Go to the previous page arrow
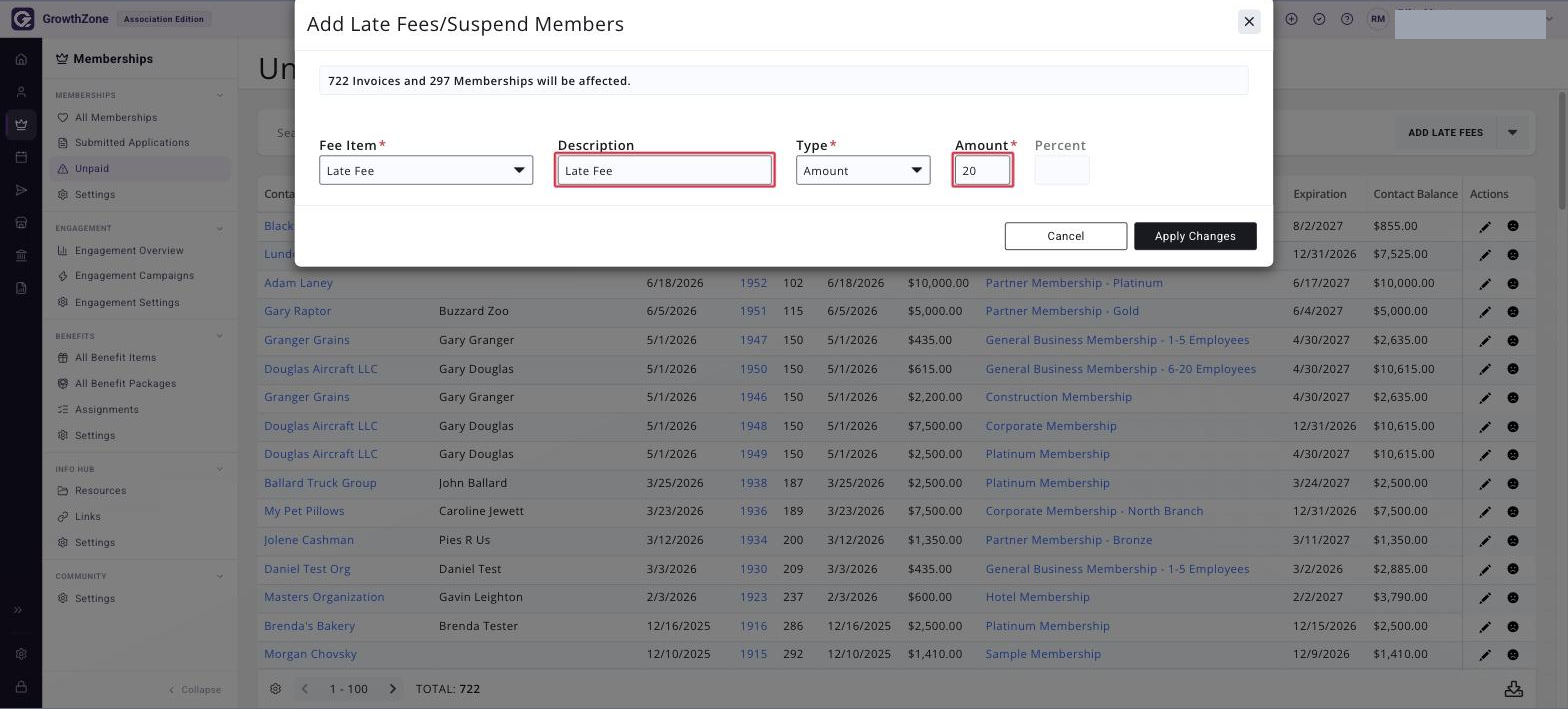1568x709 pixels. click(305, 689)
